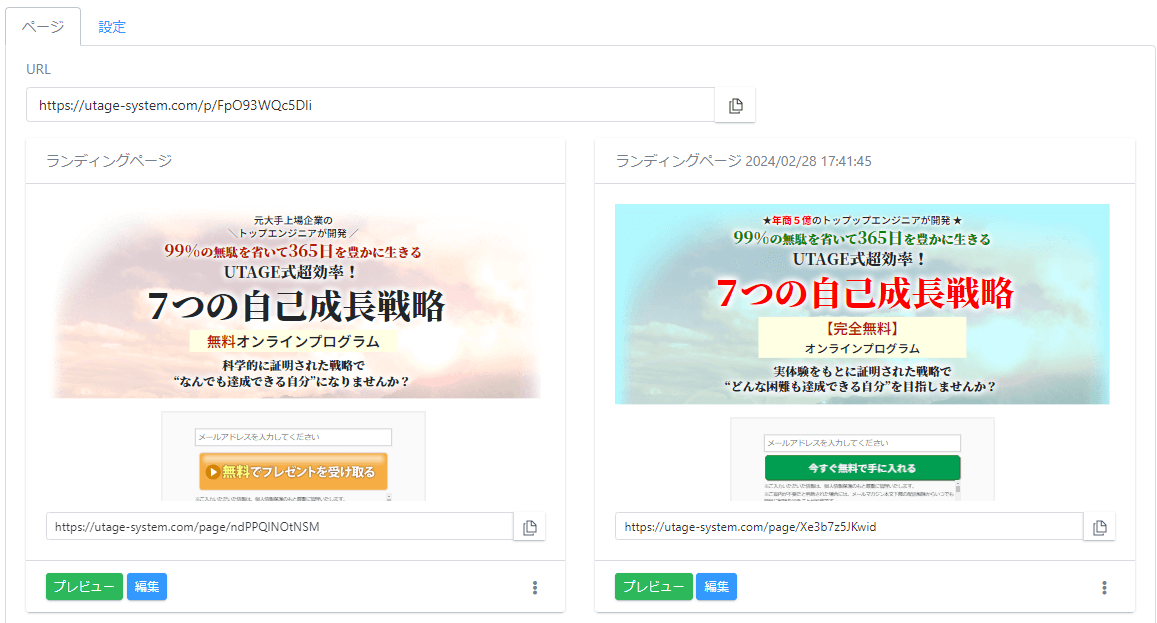The width and height of the screenshot is (1157, 623).
Task: Click the orange 無料でプレゼントを受け取る button
Action: 293,472
